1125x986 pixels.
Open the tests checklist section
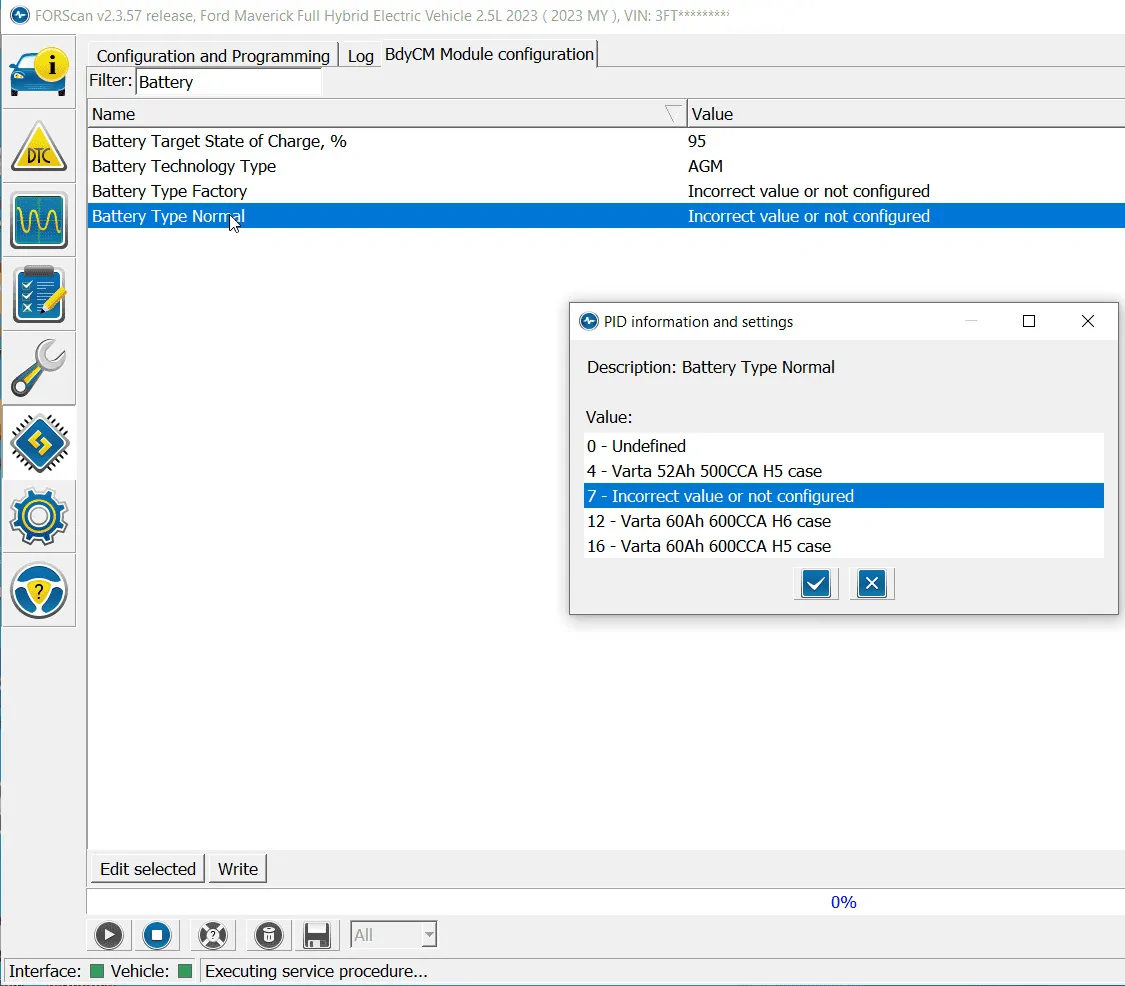39,294
